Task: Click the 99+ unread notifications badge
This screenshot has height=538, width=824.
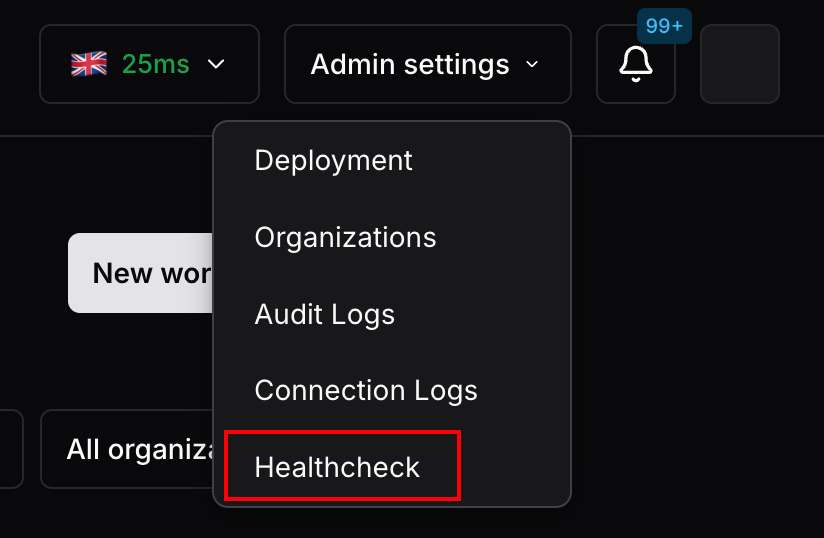Action: pyautogui.click(x=664, y=26)
